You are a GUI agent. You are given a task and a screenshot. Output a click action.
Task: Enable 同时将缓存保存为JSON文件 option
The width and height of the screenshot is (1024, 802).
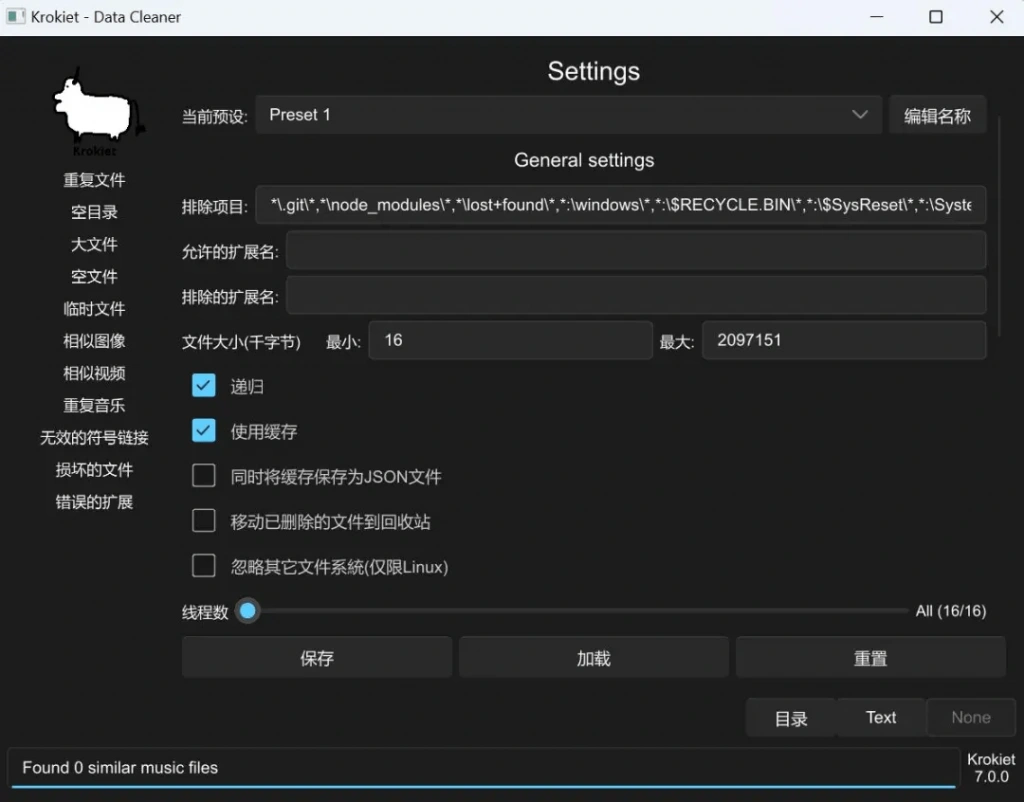pyautogui.click(x=204, y=476)
